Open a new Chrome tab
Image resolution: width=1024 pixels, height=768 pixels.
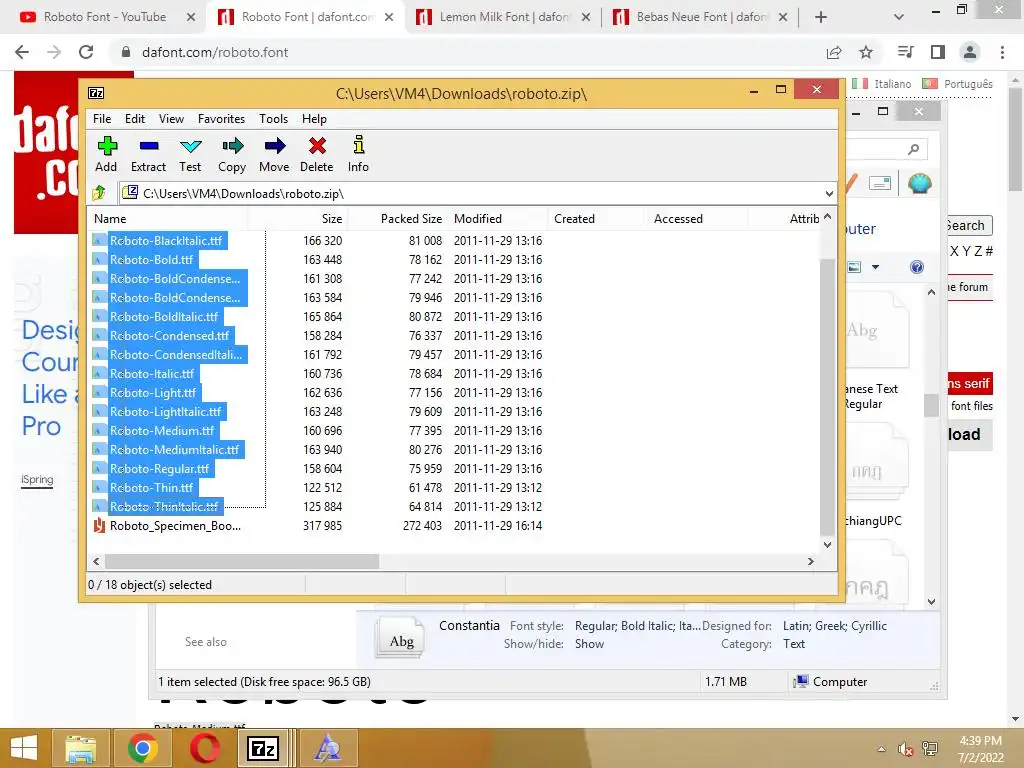pos(821,17)
